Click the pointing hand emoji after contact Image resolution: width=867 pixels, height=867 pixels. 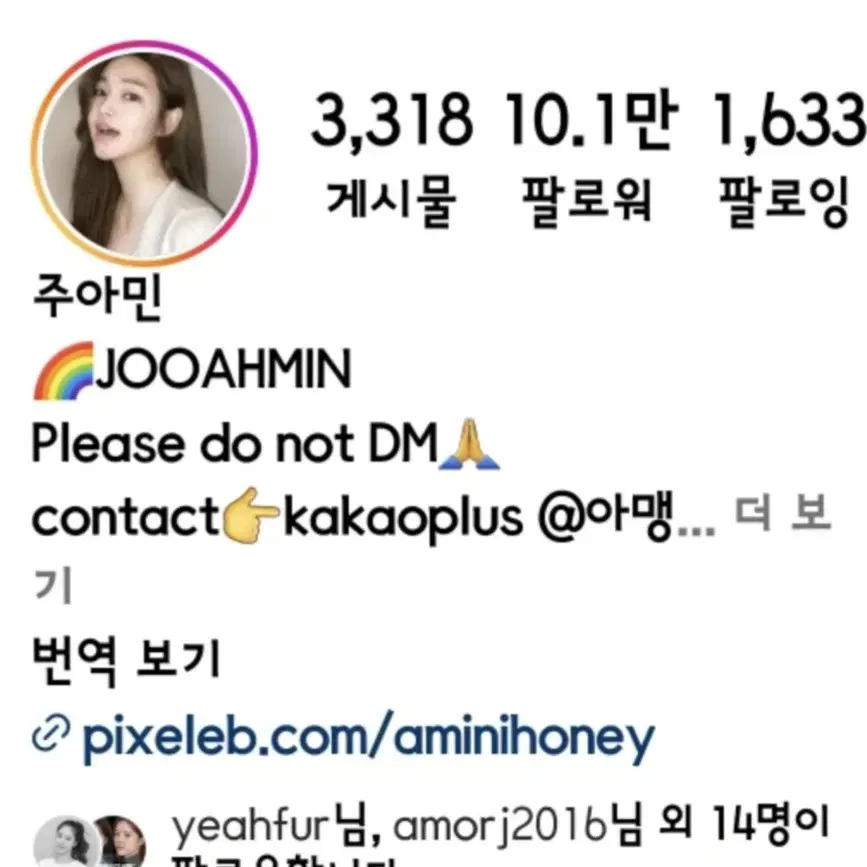(250, 515)
